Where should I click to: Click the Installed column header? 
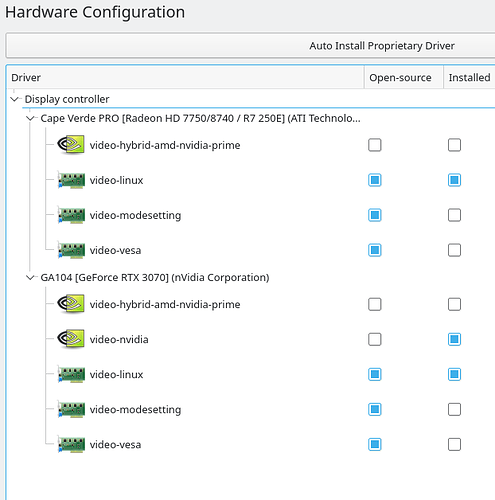click(x=469, y=77)
